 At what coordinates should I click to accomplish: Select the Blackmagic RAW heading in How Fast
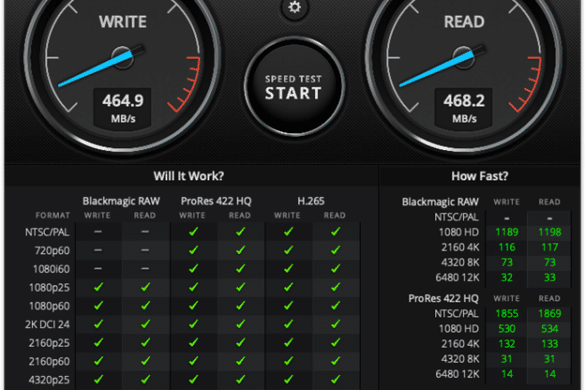(x=440, y=202)
